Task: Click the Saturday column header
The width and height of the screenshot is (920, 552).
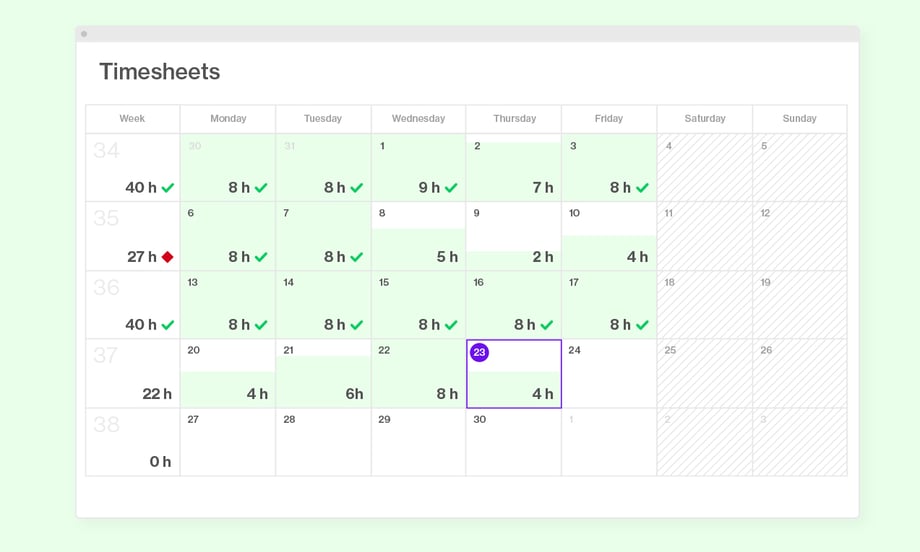Action: pos(705,118)
